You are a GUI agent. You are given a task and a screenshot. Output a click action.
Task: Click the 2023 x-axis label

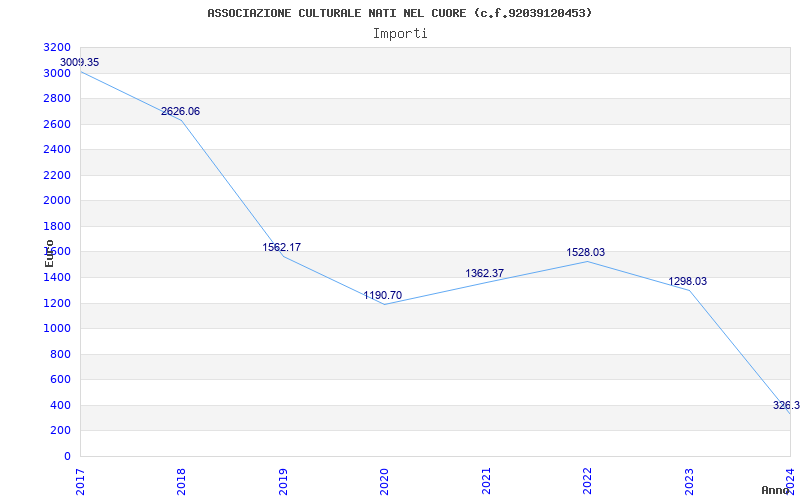[689, 481]
